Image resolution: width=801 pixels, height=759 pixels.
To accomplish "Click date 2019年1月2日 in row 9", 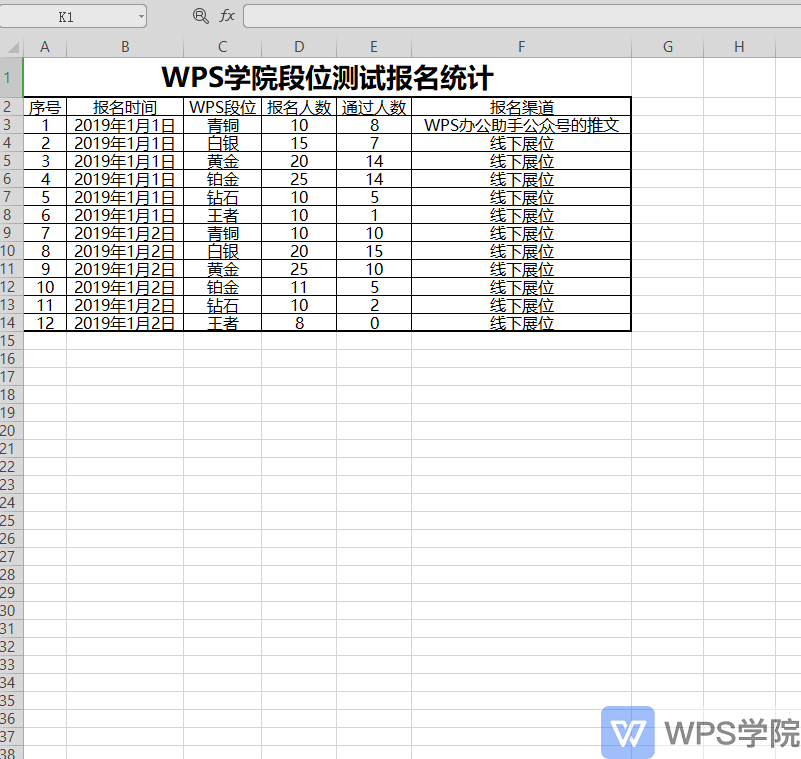I will coord(125,233).
